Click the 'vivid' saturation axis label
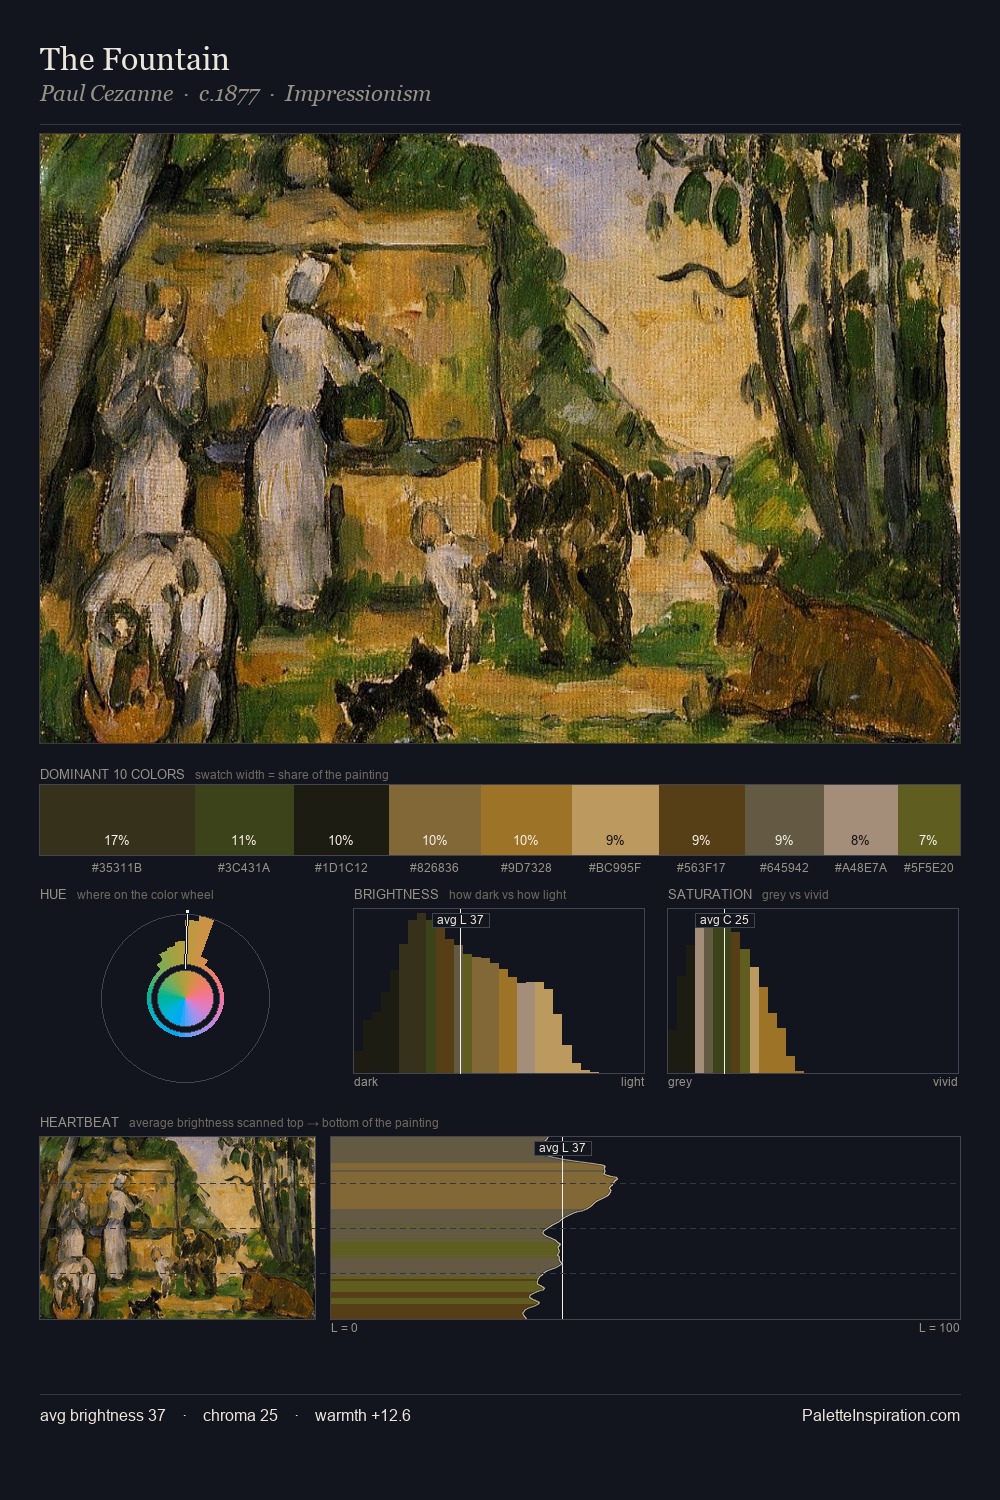Viewport: 1000px width, 1500px height. [x=945, y=1082]
